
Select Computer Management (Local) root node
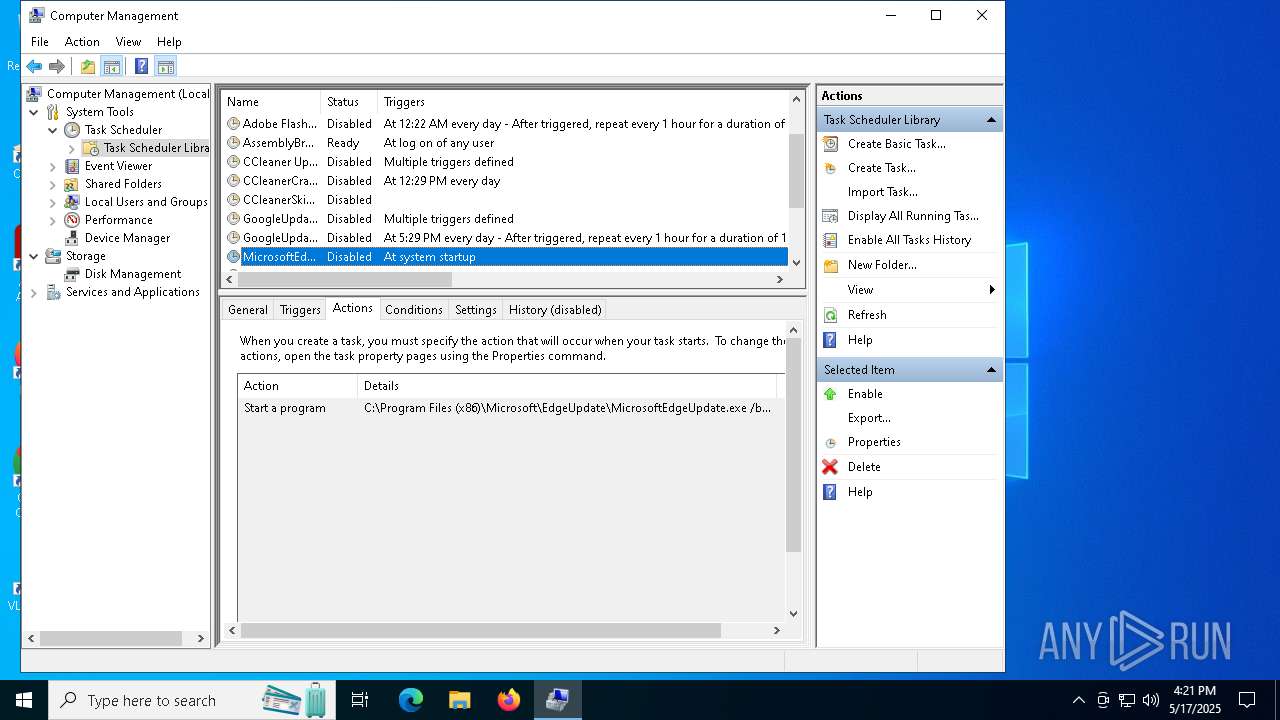[128, 94]
